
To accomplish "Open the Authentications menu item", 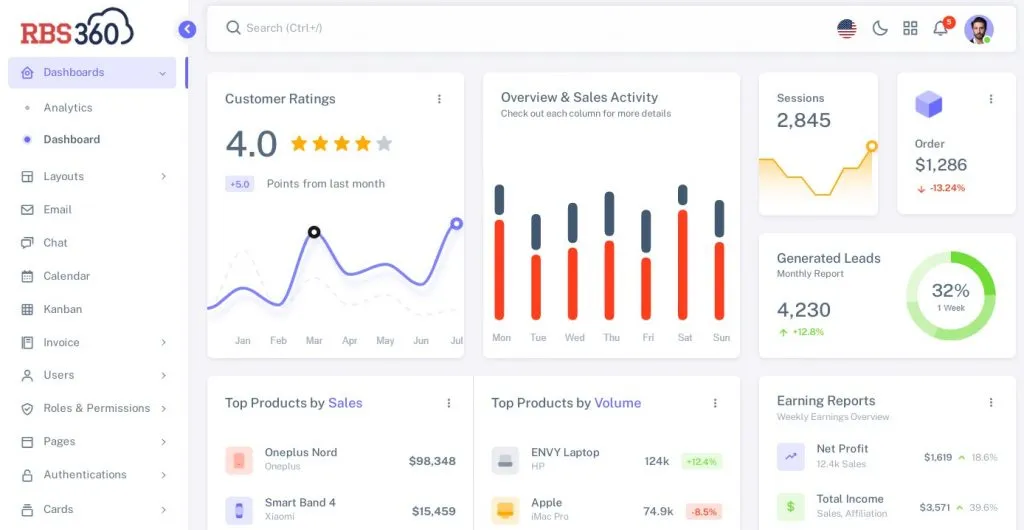I will click(x=84, y=475).
